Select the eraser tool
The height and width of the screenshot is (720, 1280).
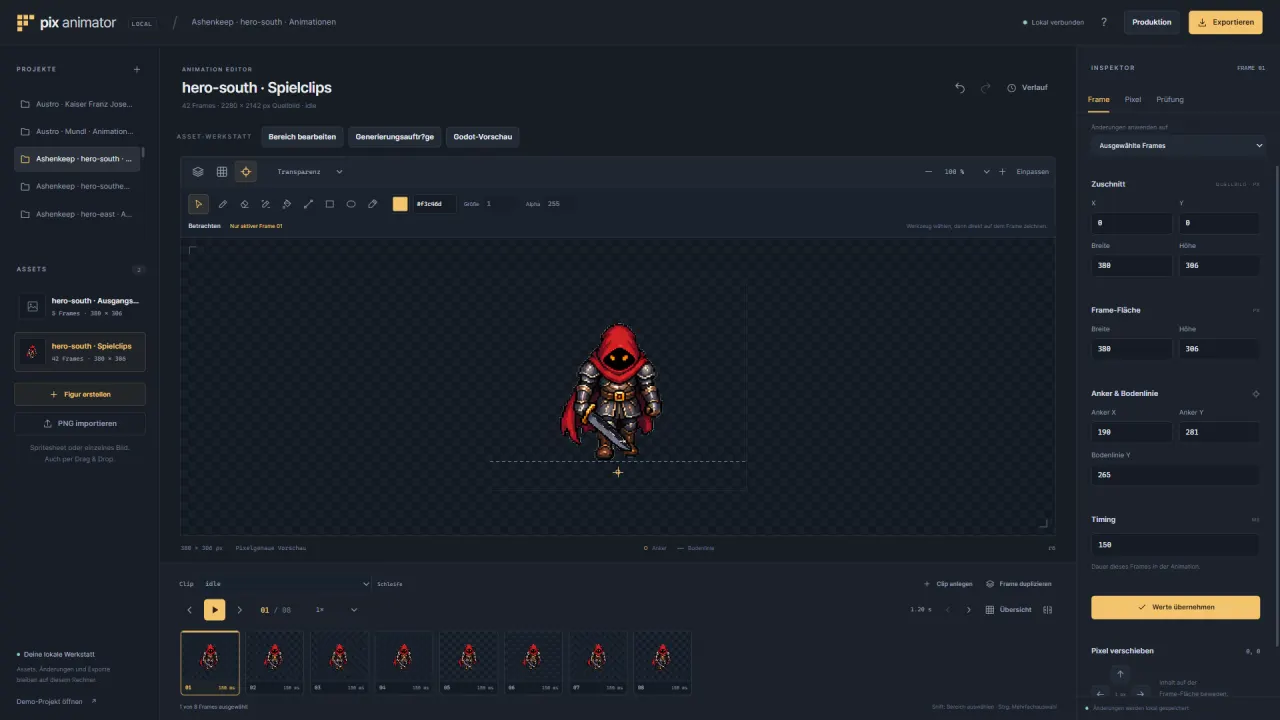point(244,204)
